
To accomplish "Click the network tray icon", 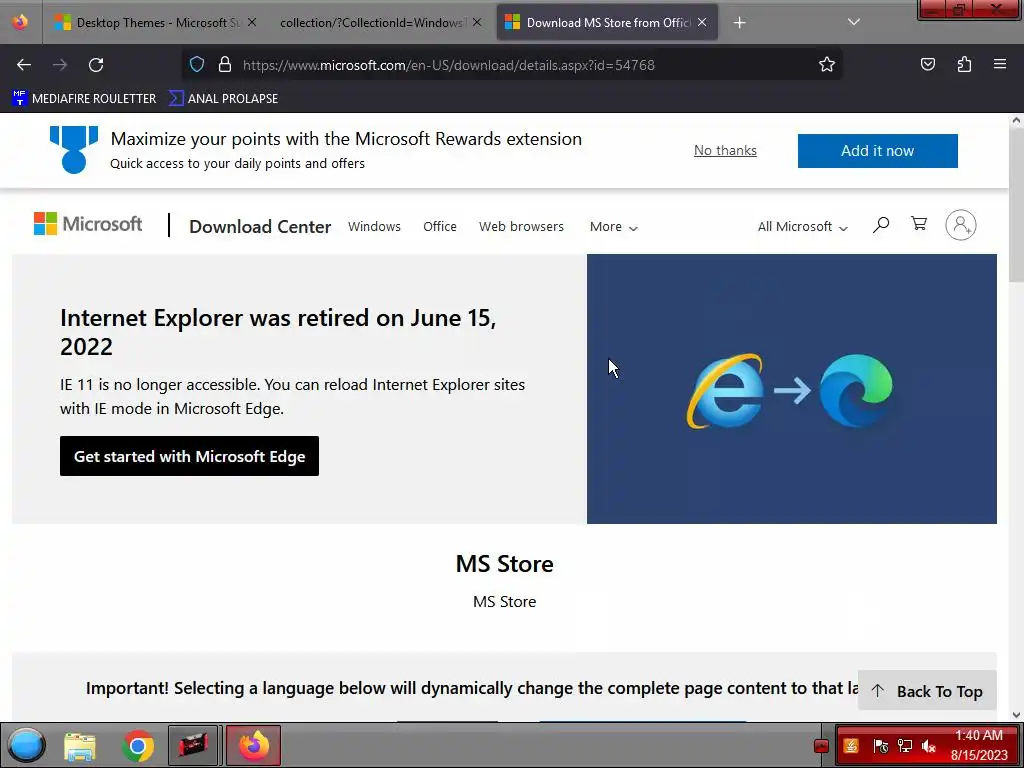I will (904, 746).
